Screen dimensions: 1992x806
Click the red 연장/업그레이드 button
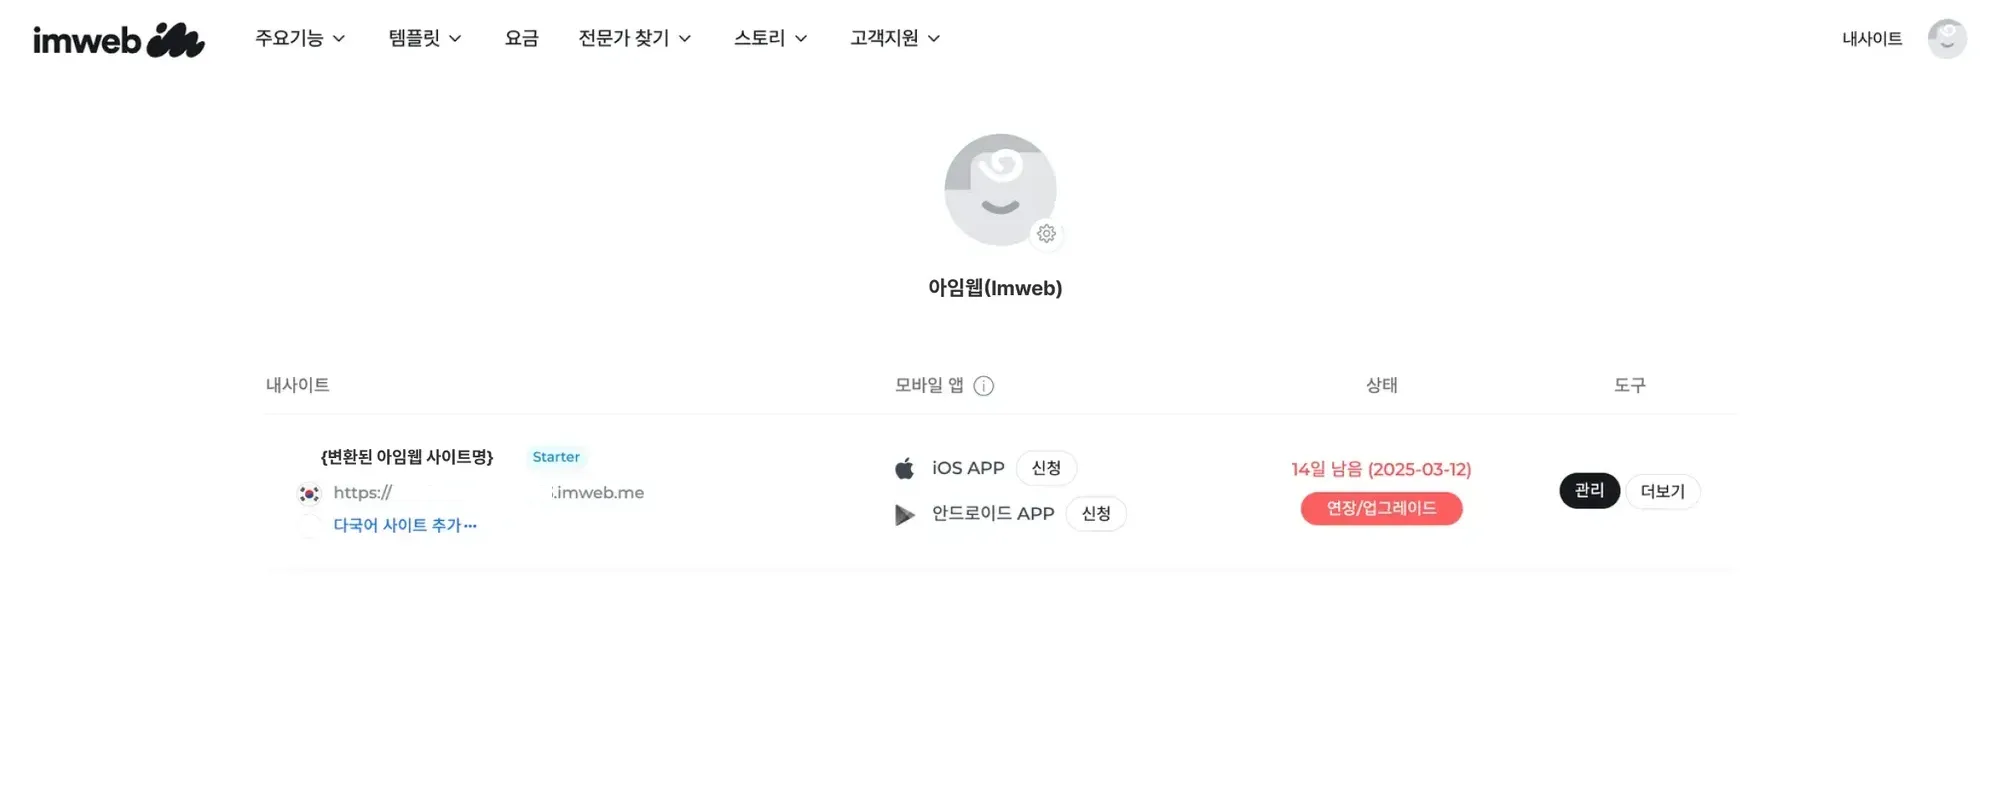click(x=1381, y=508)
